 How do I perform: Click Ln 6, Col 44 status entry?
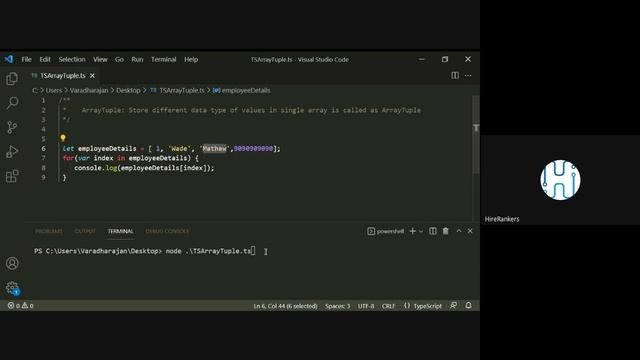[x=285, y=306]
